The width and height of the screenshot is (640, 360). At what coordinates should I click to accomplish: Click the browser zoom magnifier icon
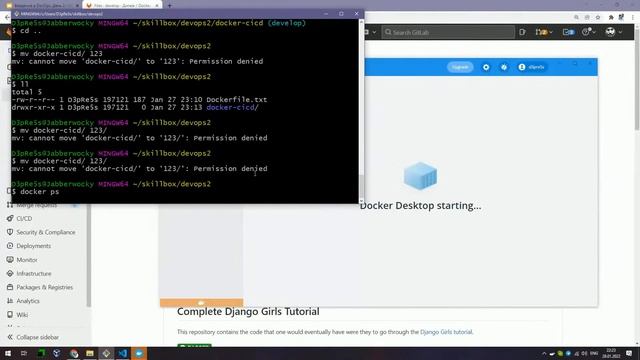click(576, 18)
